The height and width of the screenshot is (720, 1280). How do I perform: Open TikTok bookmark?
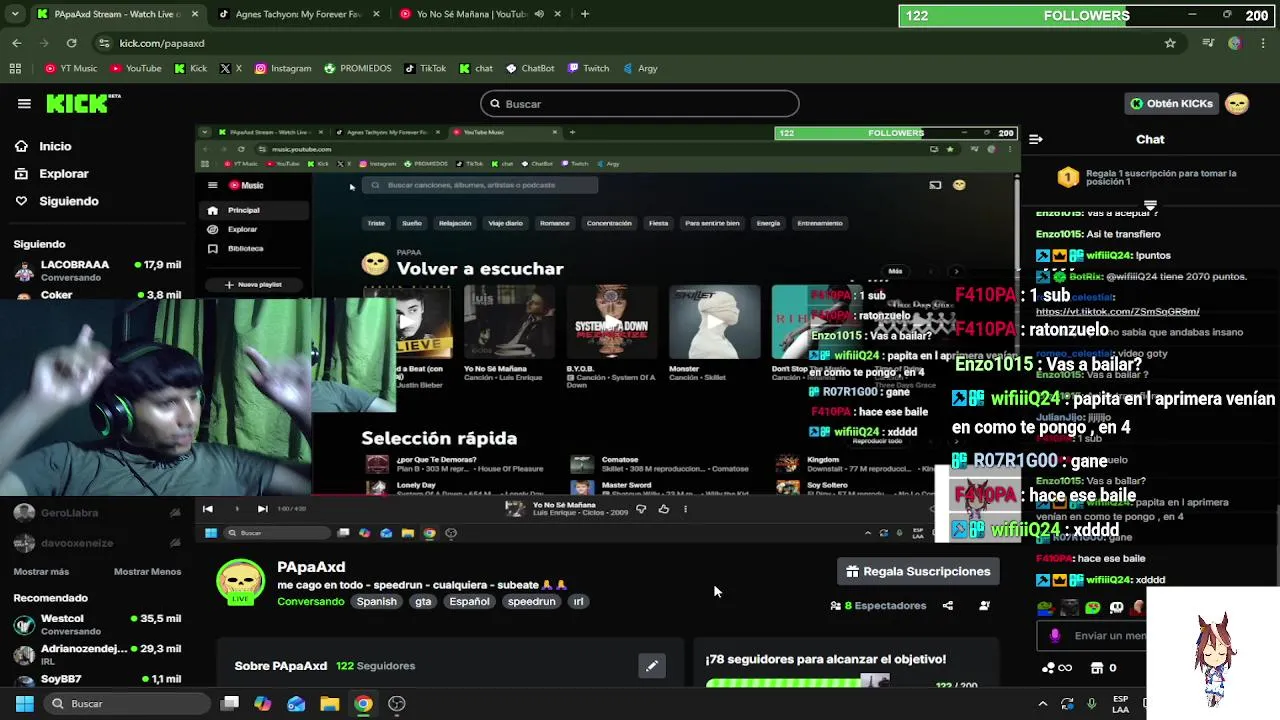coord(425,68)
